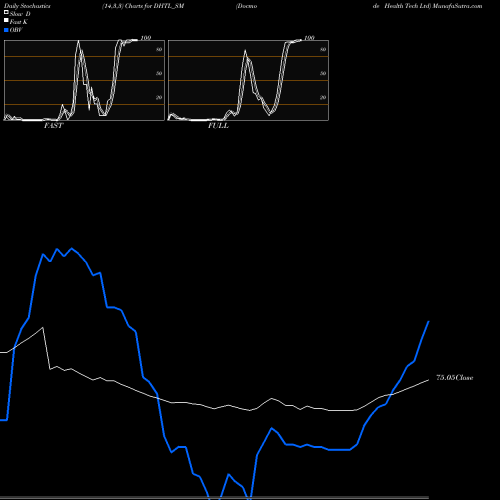Click the 'OBV' legend text
The height and width of the screenshot is (500, 500).
[x=16, y=30]
